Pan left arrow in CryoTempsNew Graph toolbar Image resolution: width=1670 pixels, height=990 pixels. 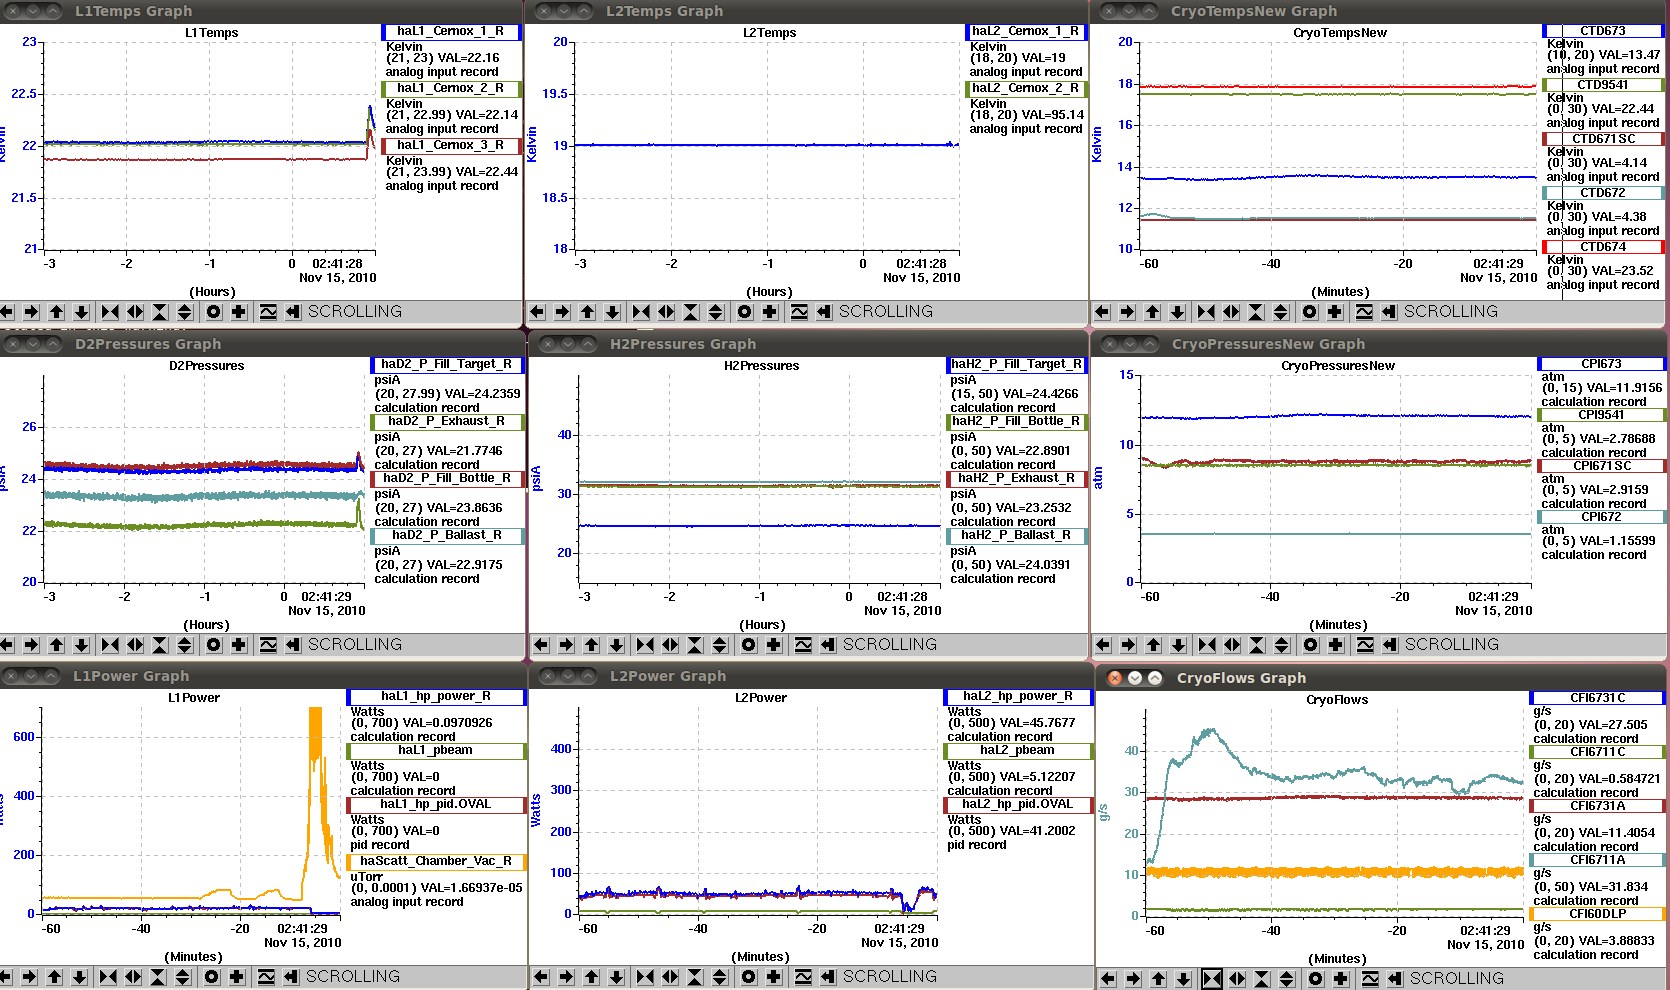1102,312
